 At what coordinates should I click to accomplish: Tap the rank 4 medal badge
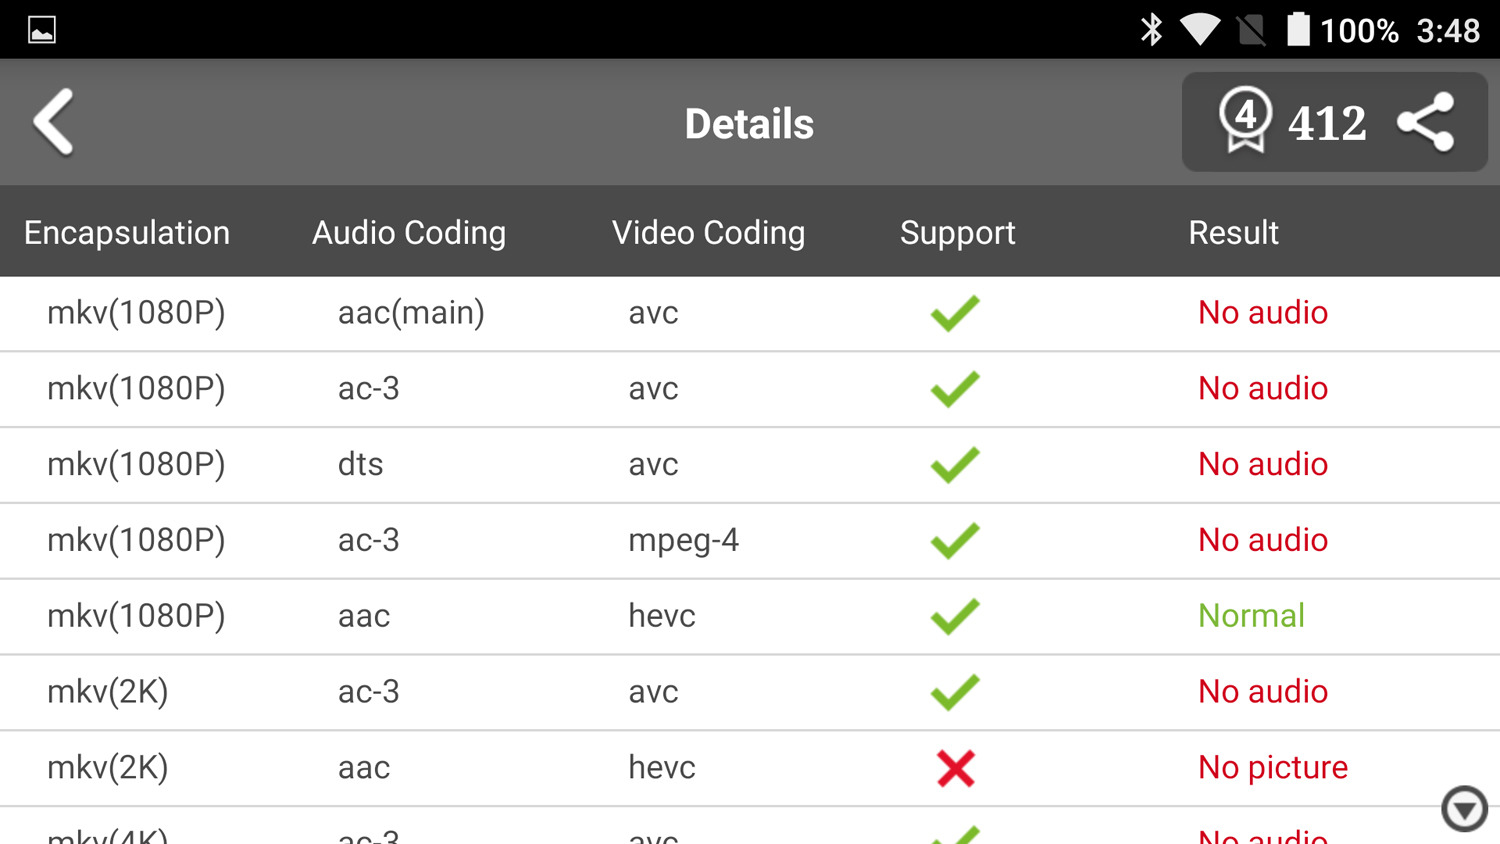(x=1245, y=120)
